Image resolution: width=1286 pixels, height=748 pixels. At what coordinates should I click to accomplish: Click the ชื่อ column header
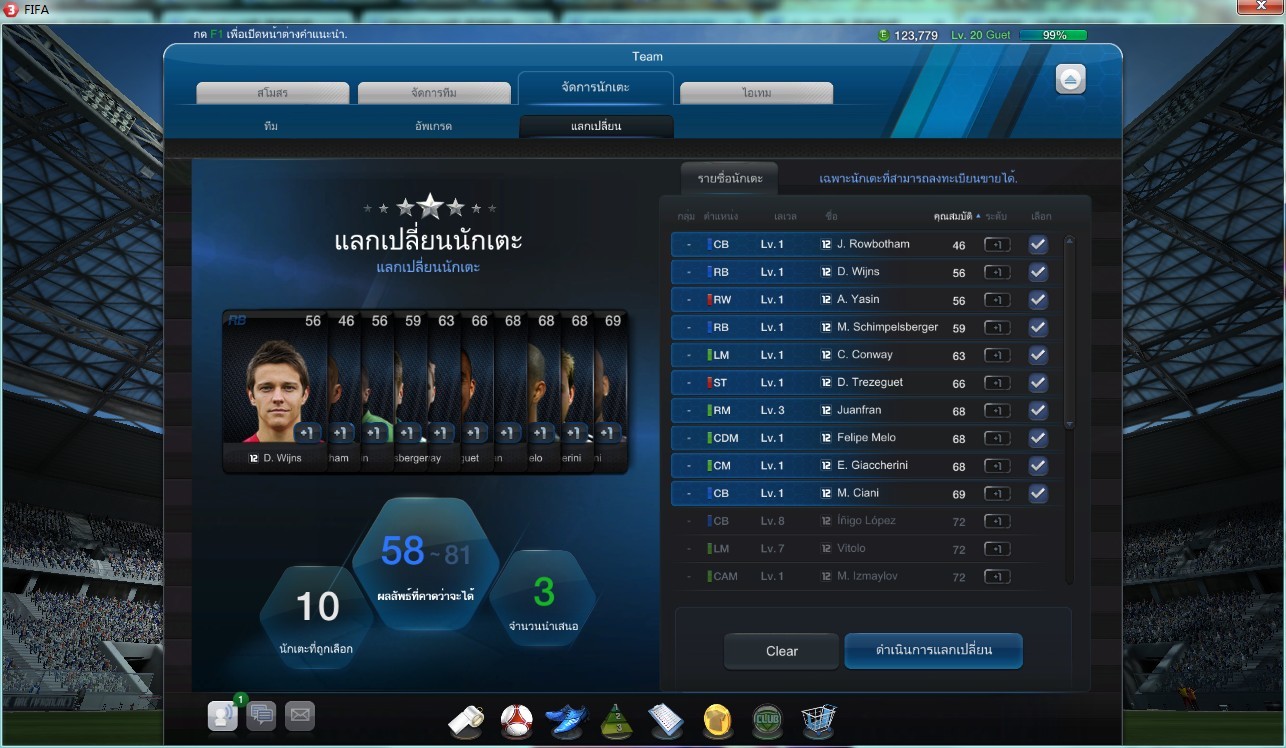832,216
